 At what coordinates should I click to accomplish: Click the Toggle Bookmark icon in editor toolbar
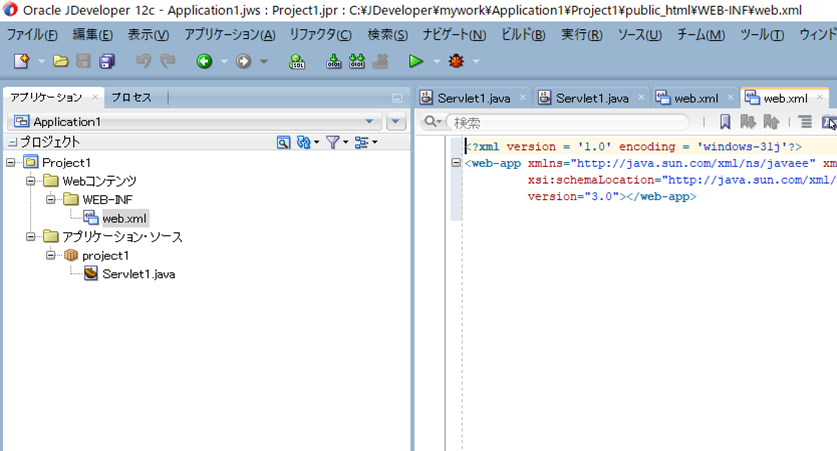(x=725, y=122)
